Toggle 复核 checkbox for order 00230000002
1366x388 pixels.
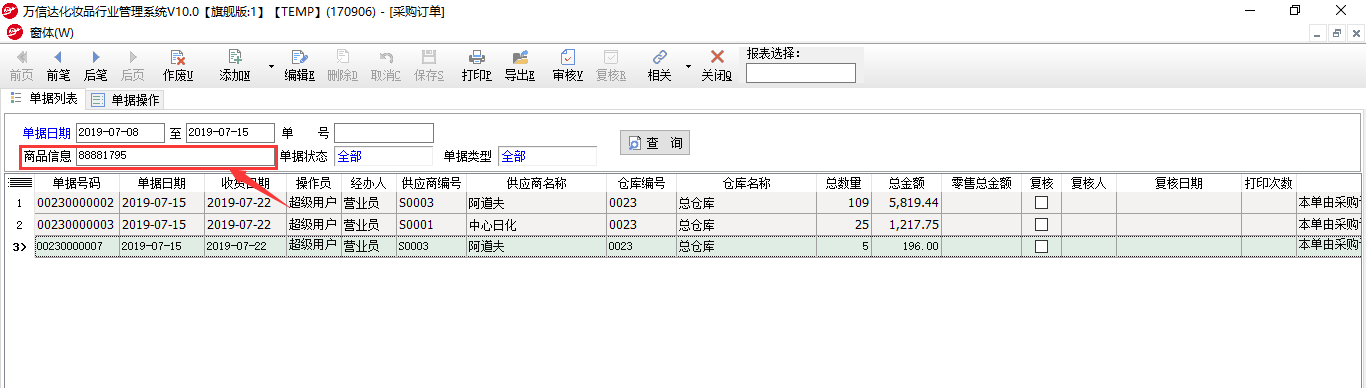1041,203
